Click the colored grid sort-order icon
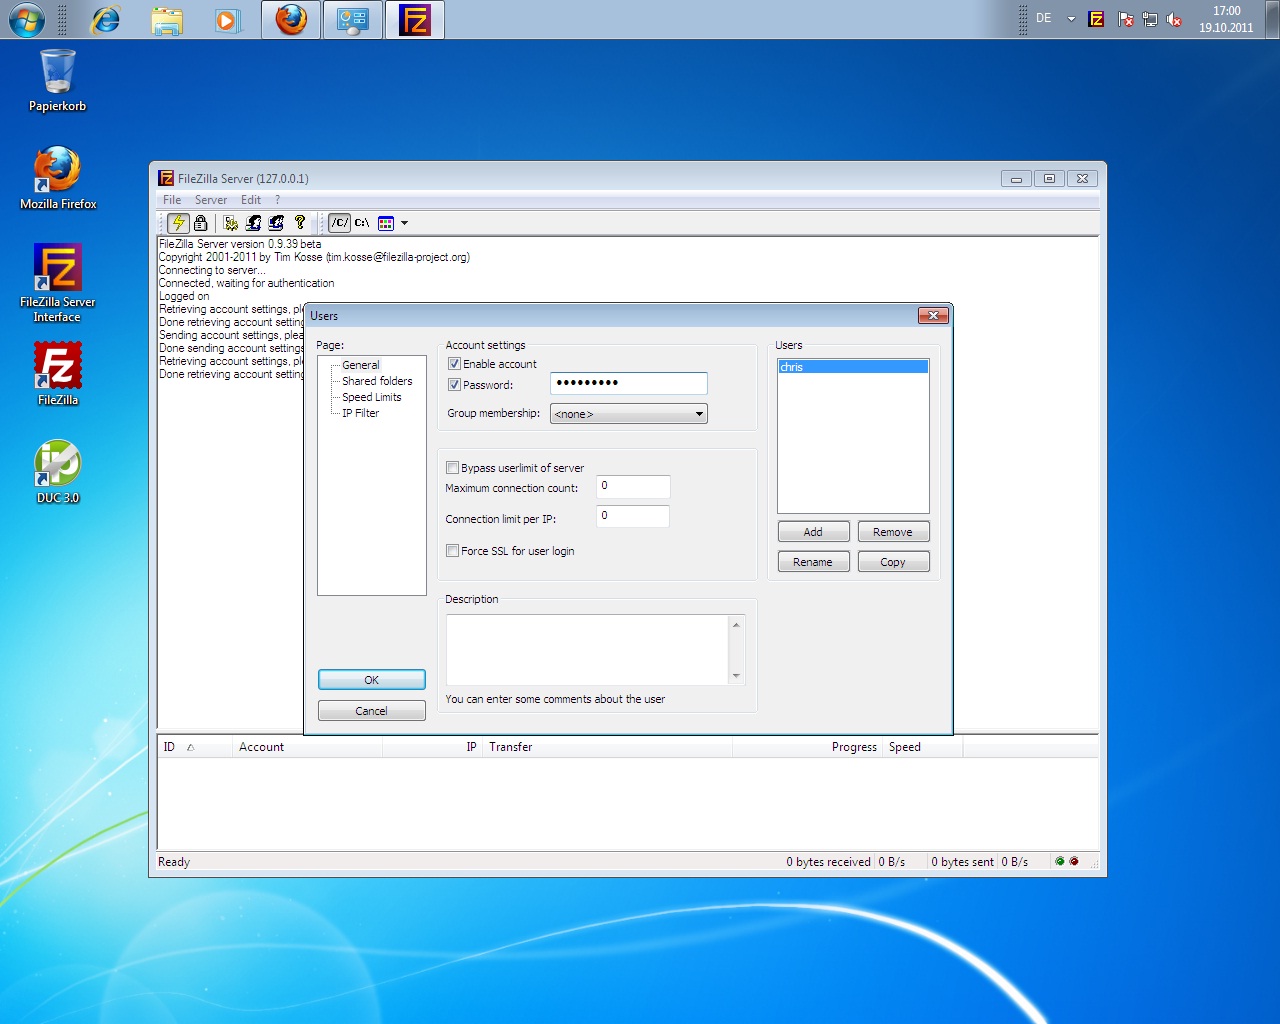This screenshot has height=1024, width=1280. pos(386,223)
